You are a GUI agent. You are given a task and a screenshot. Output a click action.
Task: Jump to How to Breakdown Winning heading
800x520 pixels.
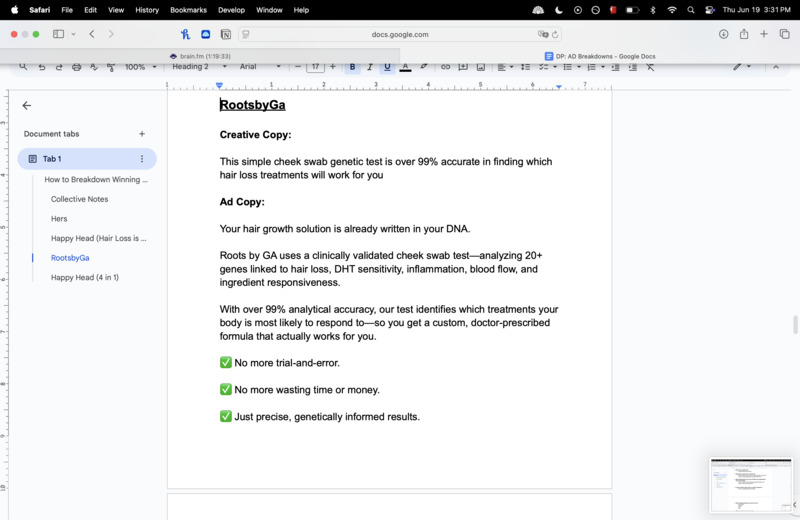pos(96,180)
